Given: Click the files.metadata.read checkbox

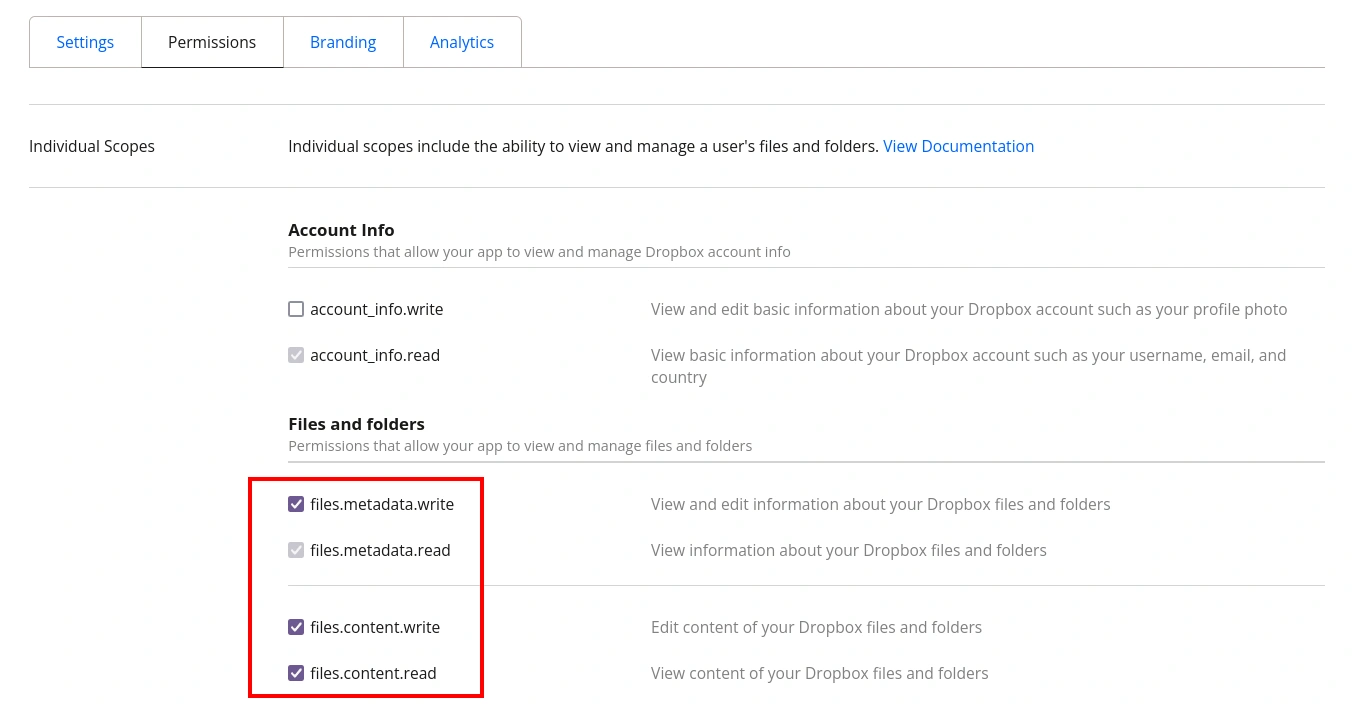Looking at the screenshot, I should click(296, 550).
